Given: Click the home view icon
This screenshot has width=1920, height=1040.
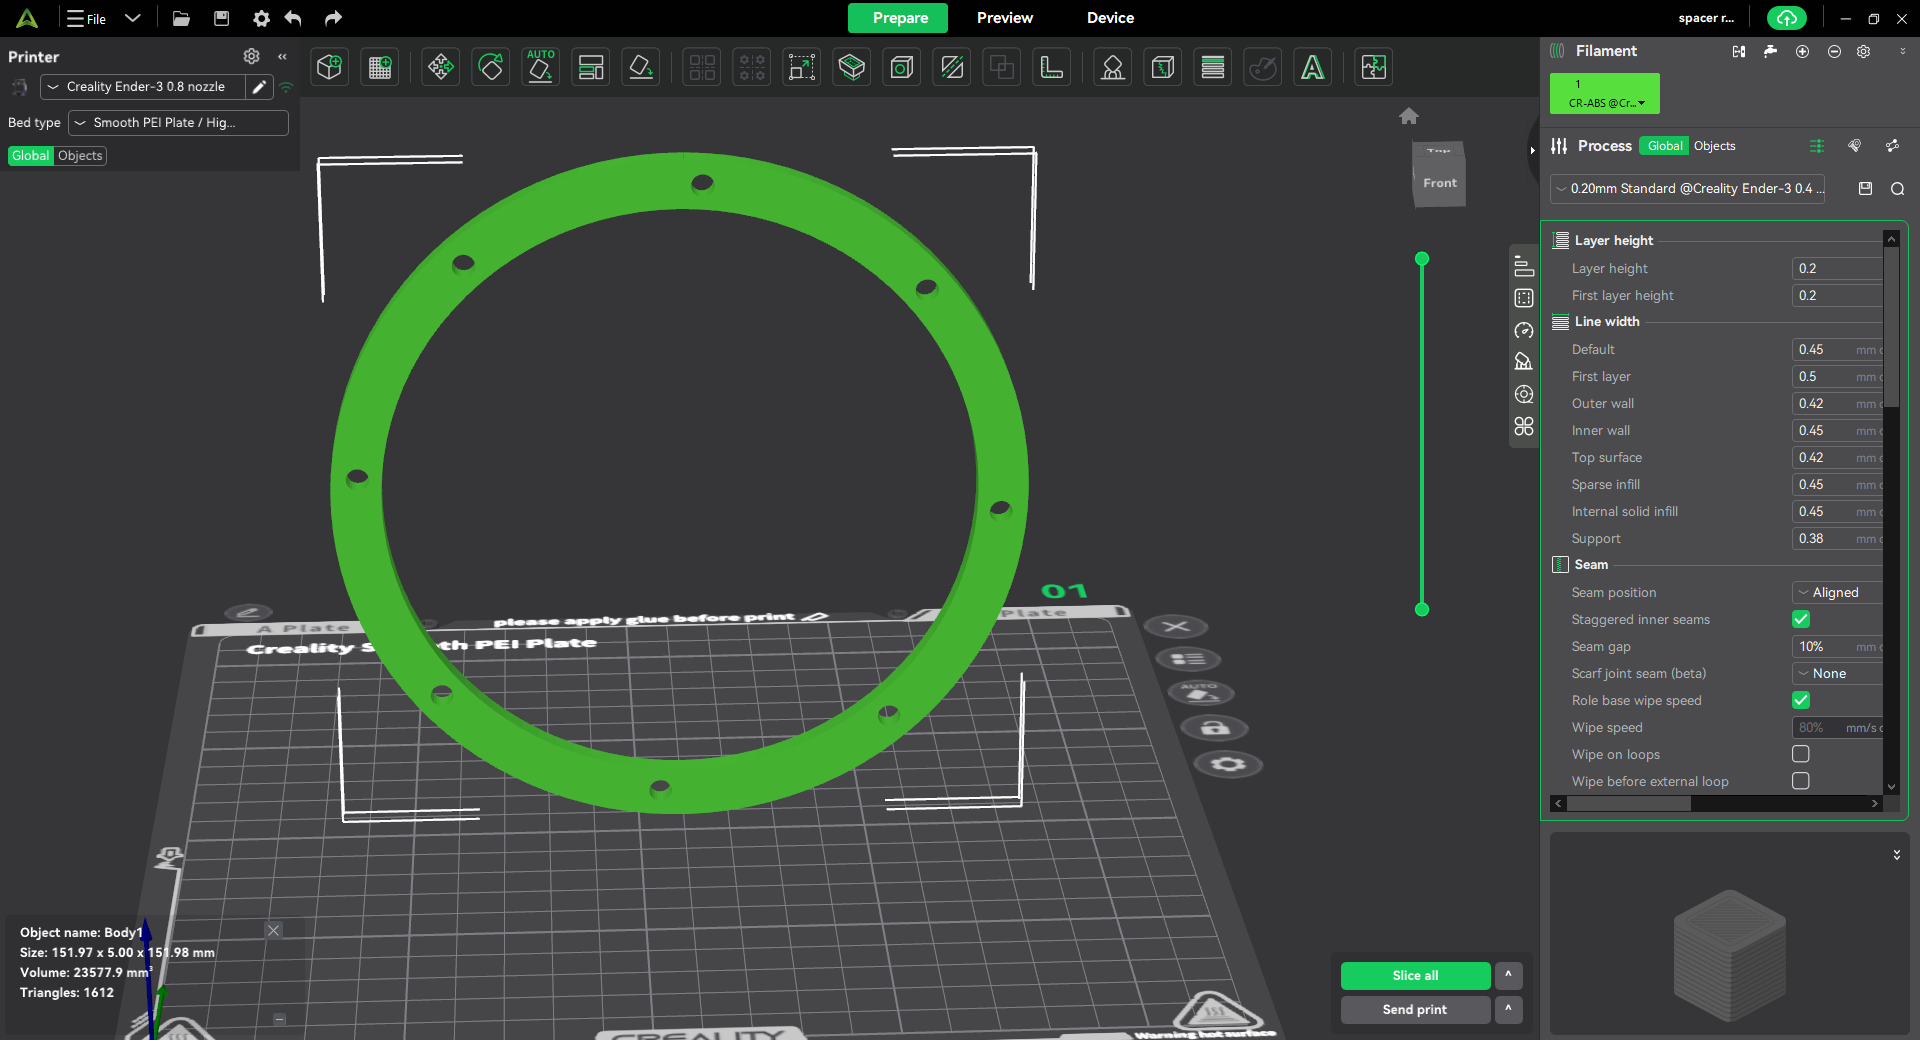Looking at the screenshot, I should [1409, 116].
